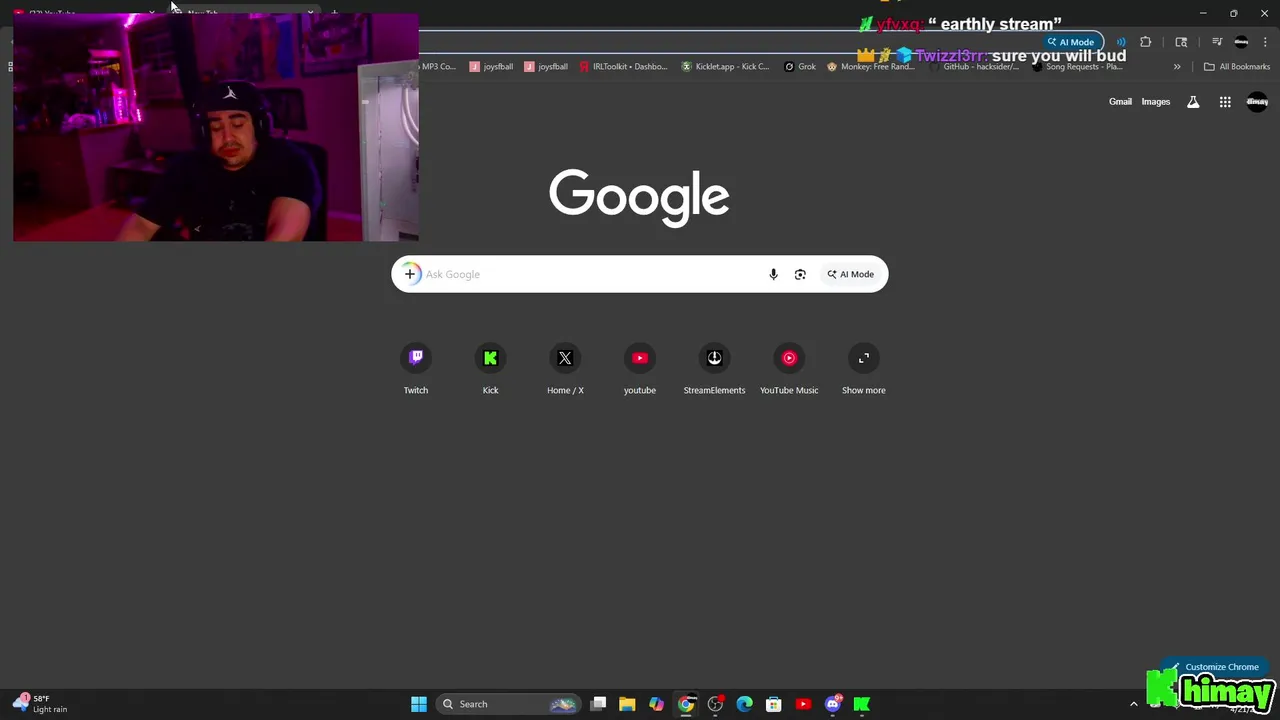Viewport: 1280px width, 720px height.
Task: Launch Copilot from the taskbar
Action: click(656, 704)
